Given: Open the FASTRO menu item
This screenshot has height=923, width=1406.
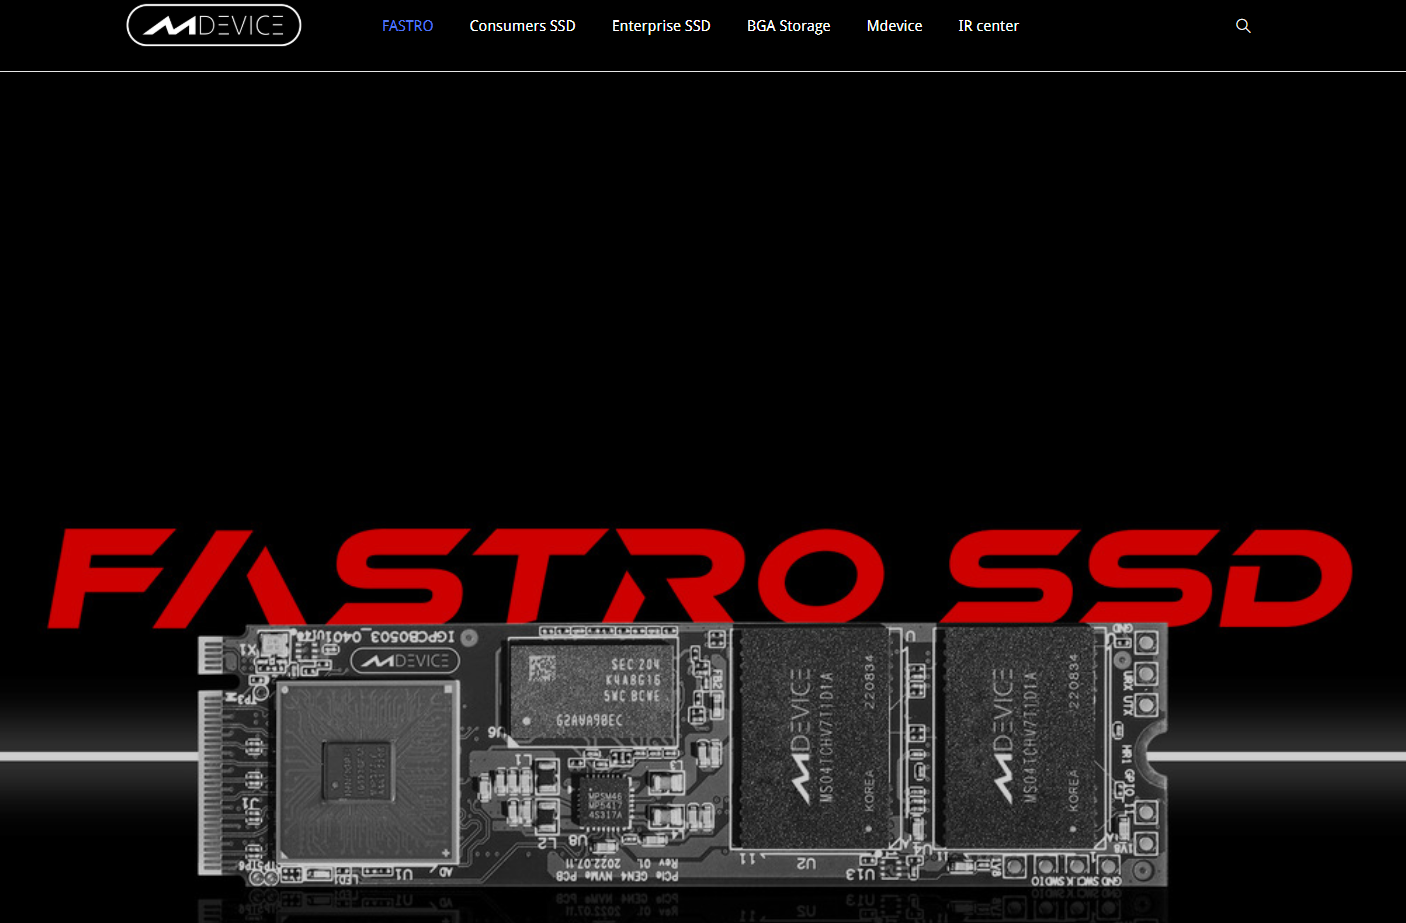Looking at the screenshot, I should (x=408, y=26).
